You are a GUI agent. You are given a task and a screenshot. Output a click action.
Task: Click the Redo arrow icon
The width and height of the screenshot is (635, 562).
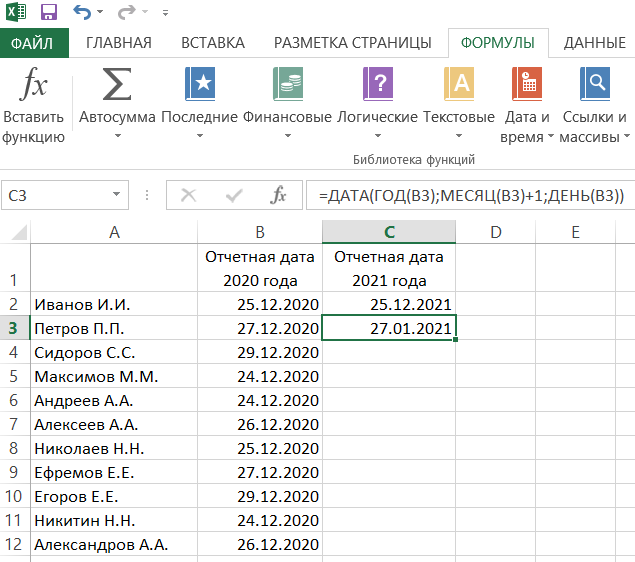point(126,12)
